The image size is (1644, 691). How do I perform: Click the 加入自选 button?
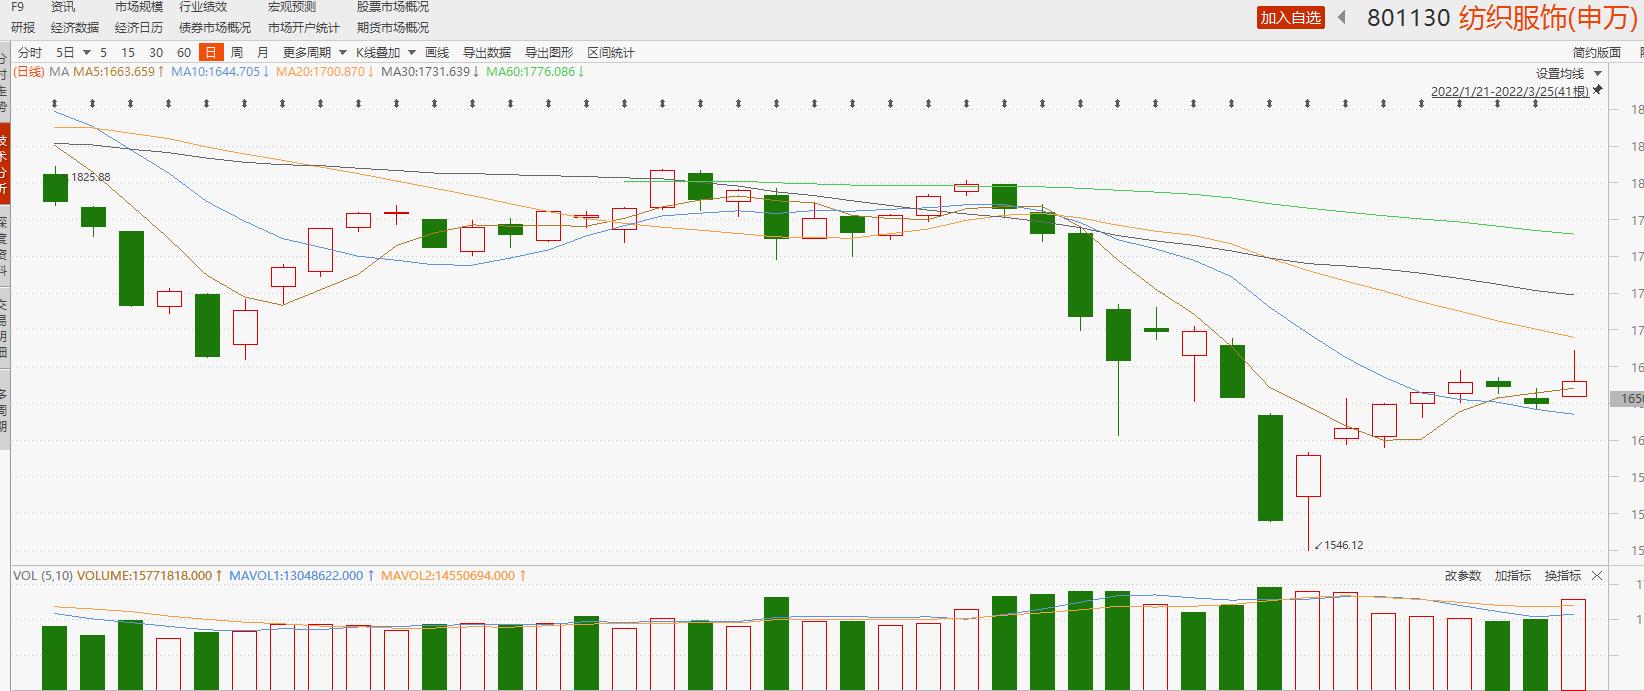1291,17
